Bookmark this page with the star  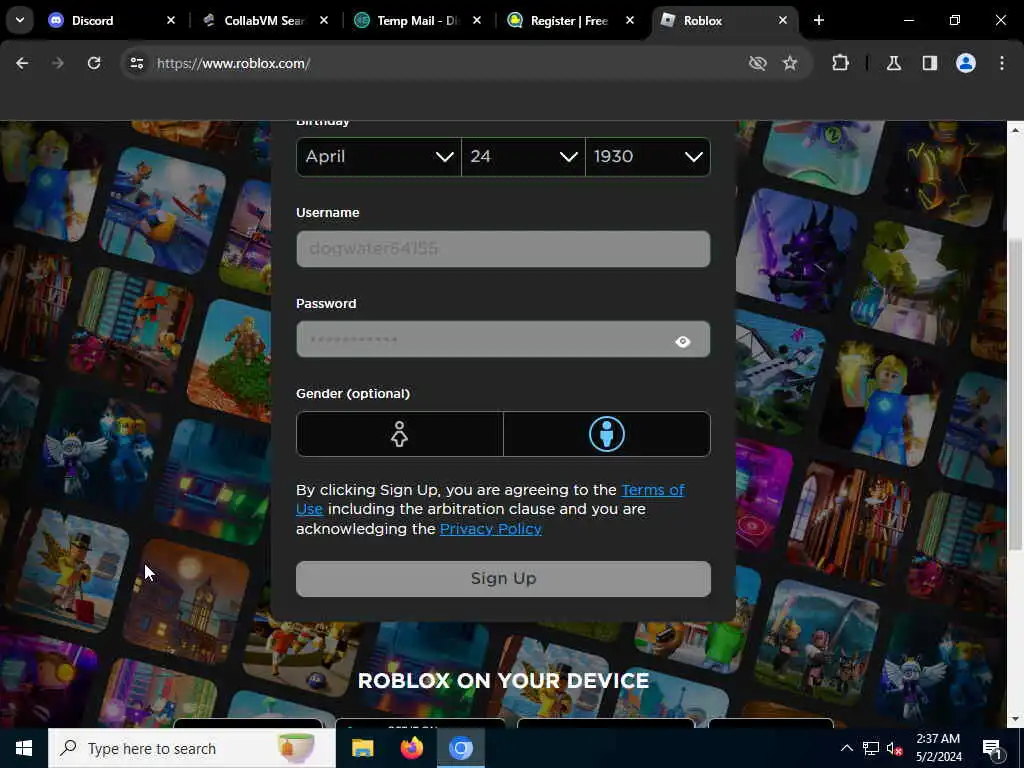coord(790,63)
